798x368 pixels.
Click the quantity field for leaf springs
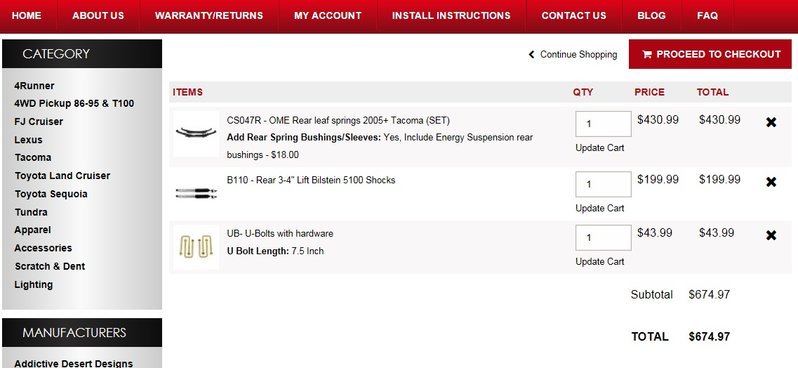pos(603,124)
